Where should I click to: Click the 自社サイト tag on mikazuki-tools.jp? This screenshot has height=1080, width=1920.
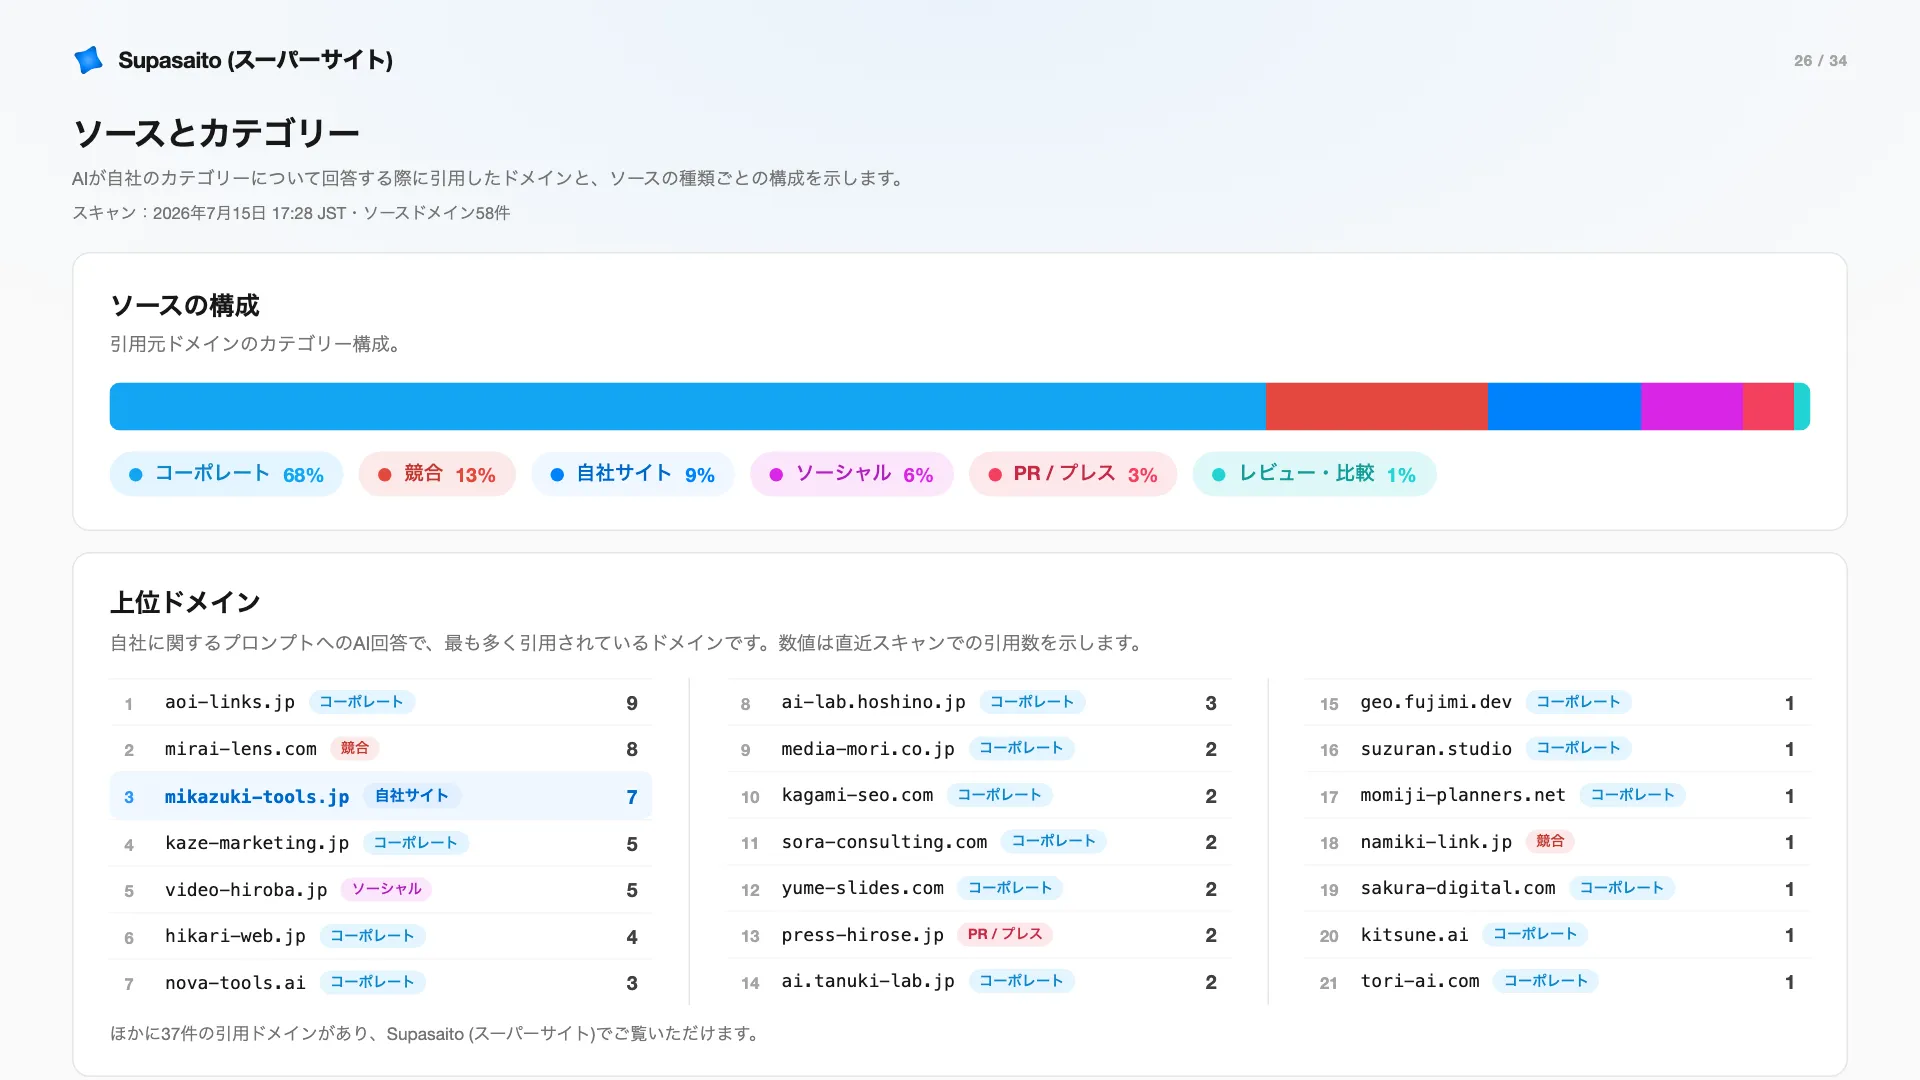[412, 796]
